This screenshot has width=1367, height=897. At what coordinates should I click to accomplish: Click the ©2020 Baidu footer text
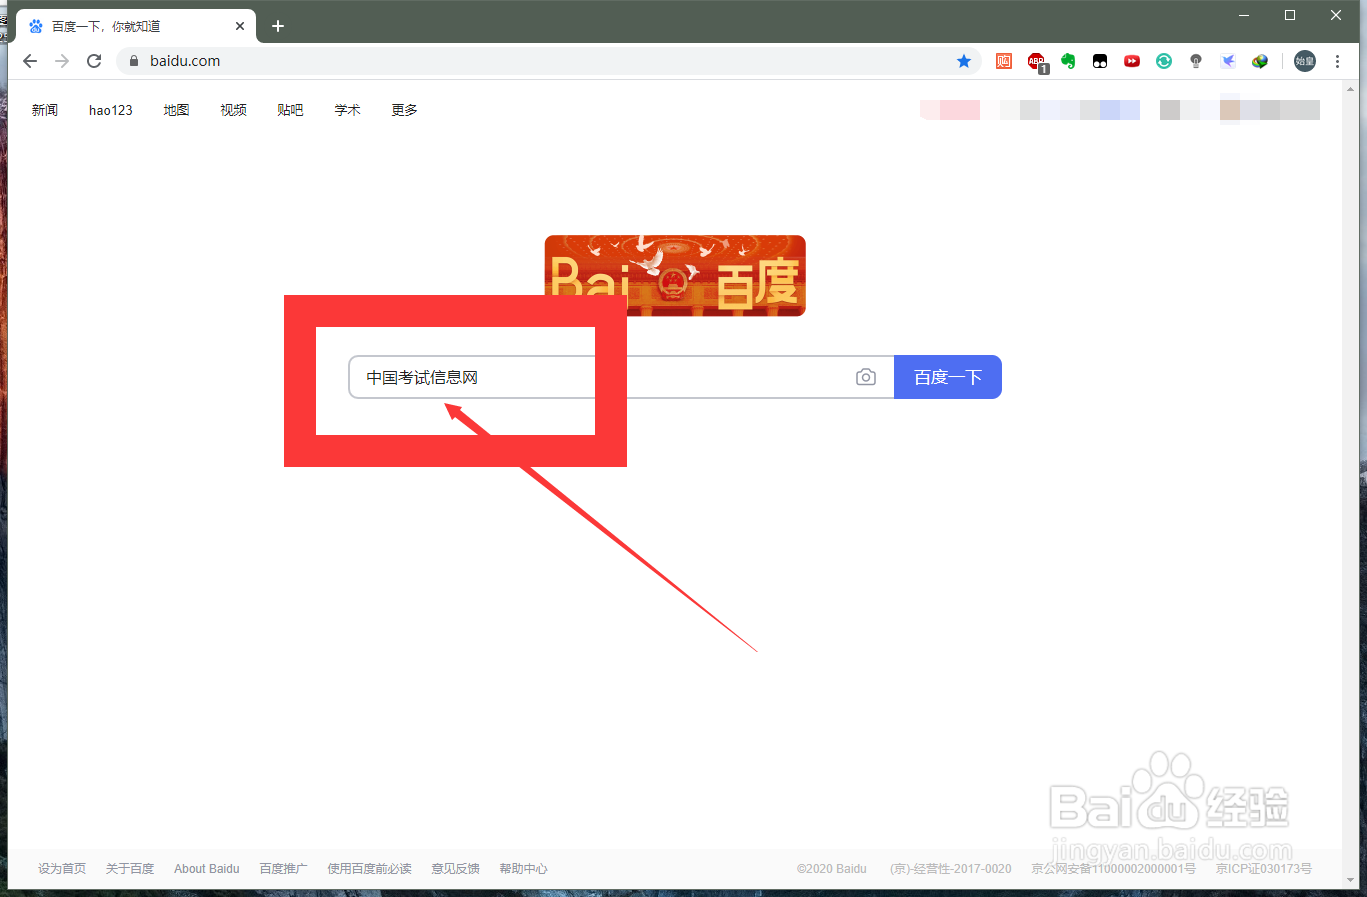coord(832,869)
